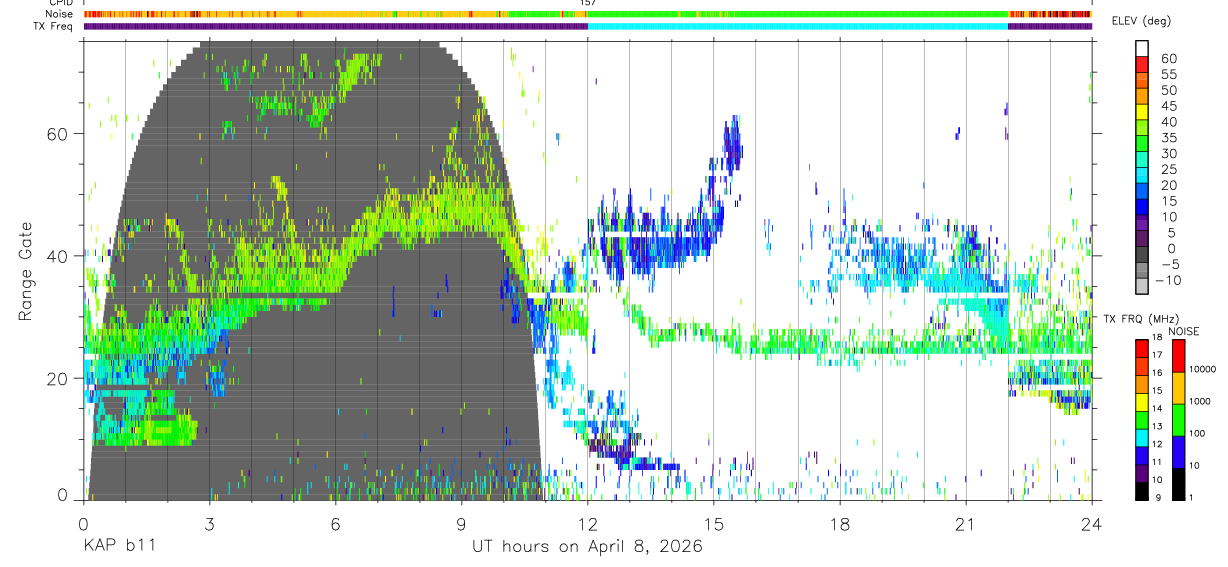Image resolution: width=1228 pixels, height=567 pixels.
Task: Pick the yellow segment of ELEV color bar
Action: [x=1143, y=112]
